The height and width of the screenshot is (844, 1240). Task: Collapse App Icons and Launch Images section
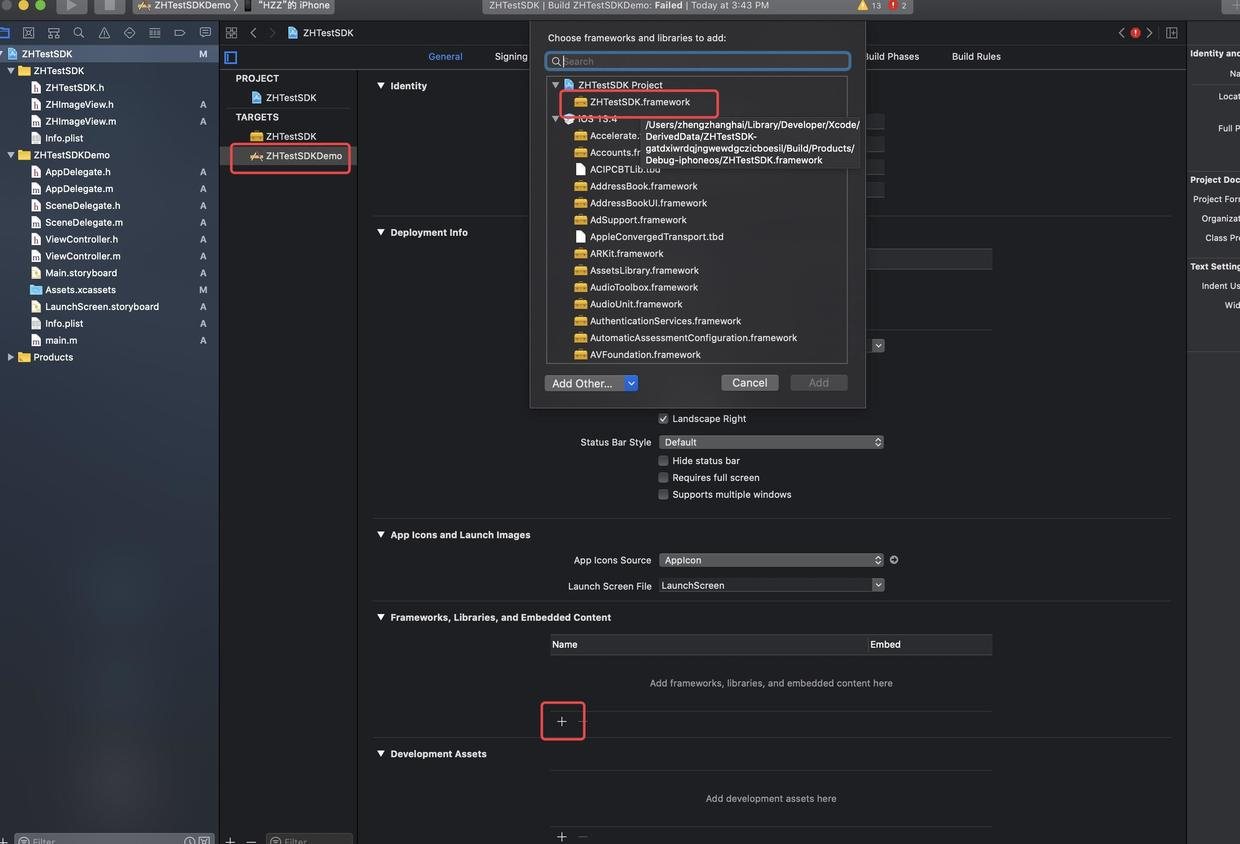click(x=380, y=535)
